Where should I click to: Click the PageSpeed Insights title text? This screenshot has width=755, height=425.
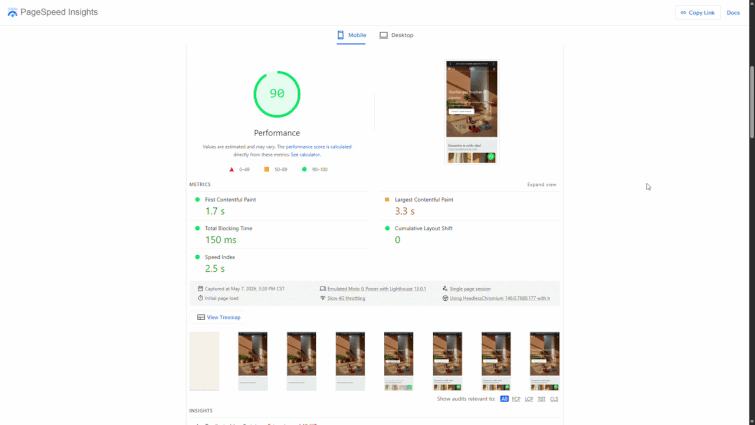59,12
